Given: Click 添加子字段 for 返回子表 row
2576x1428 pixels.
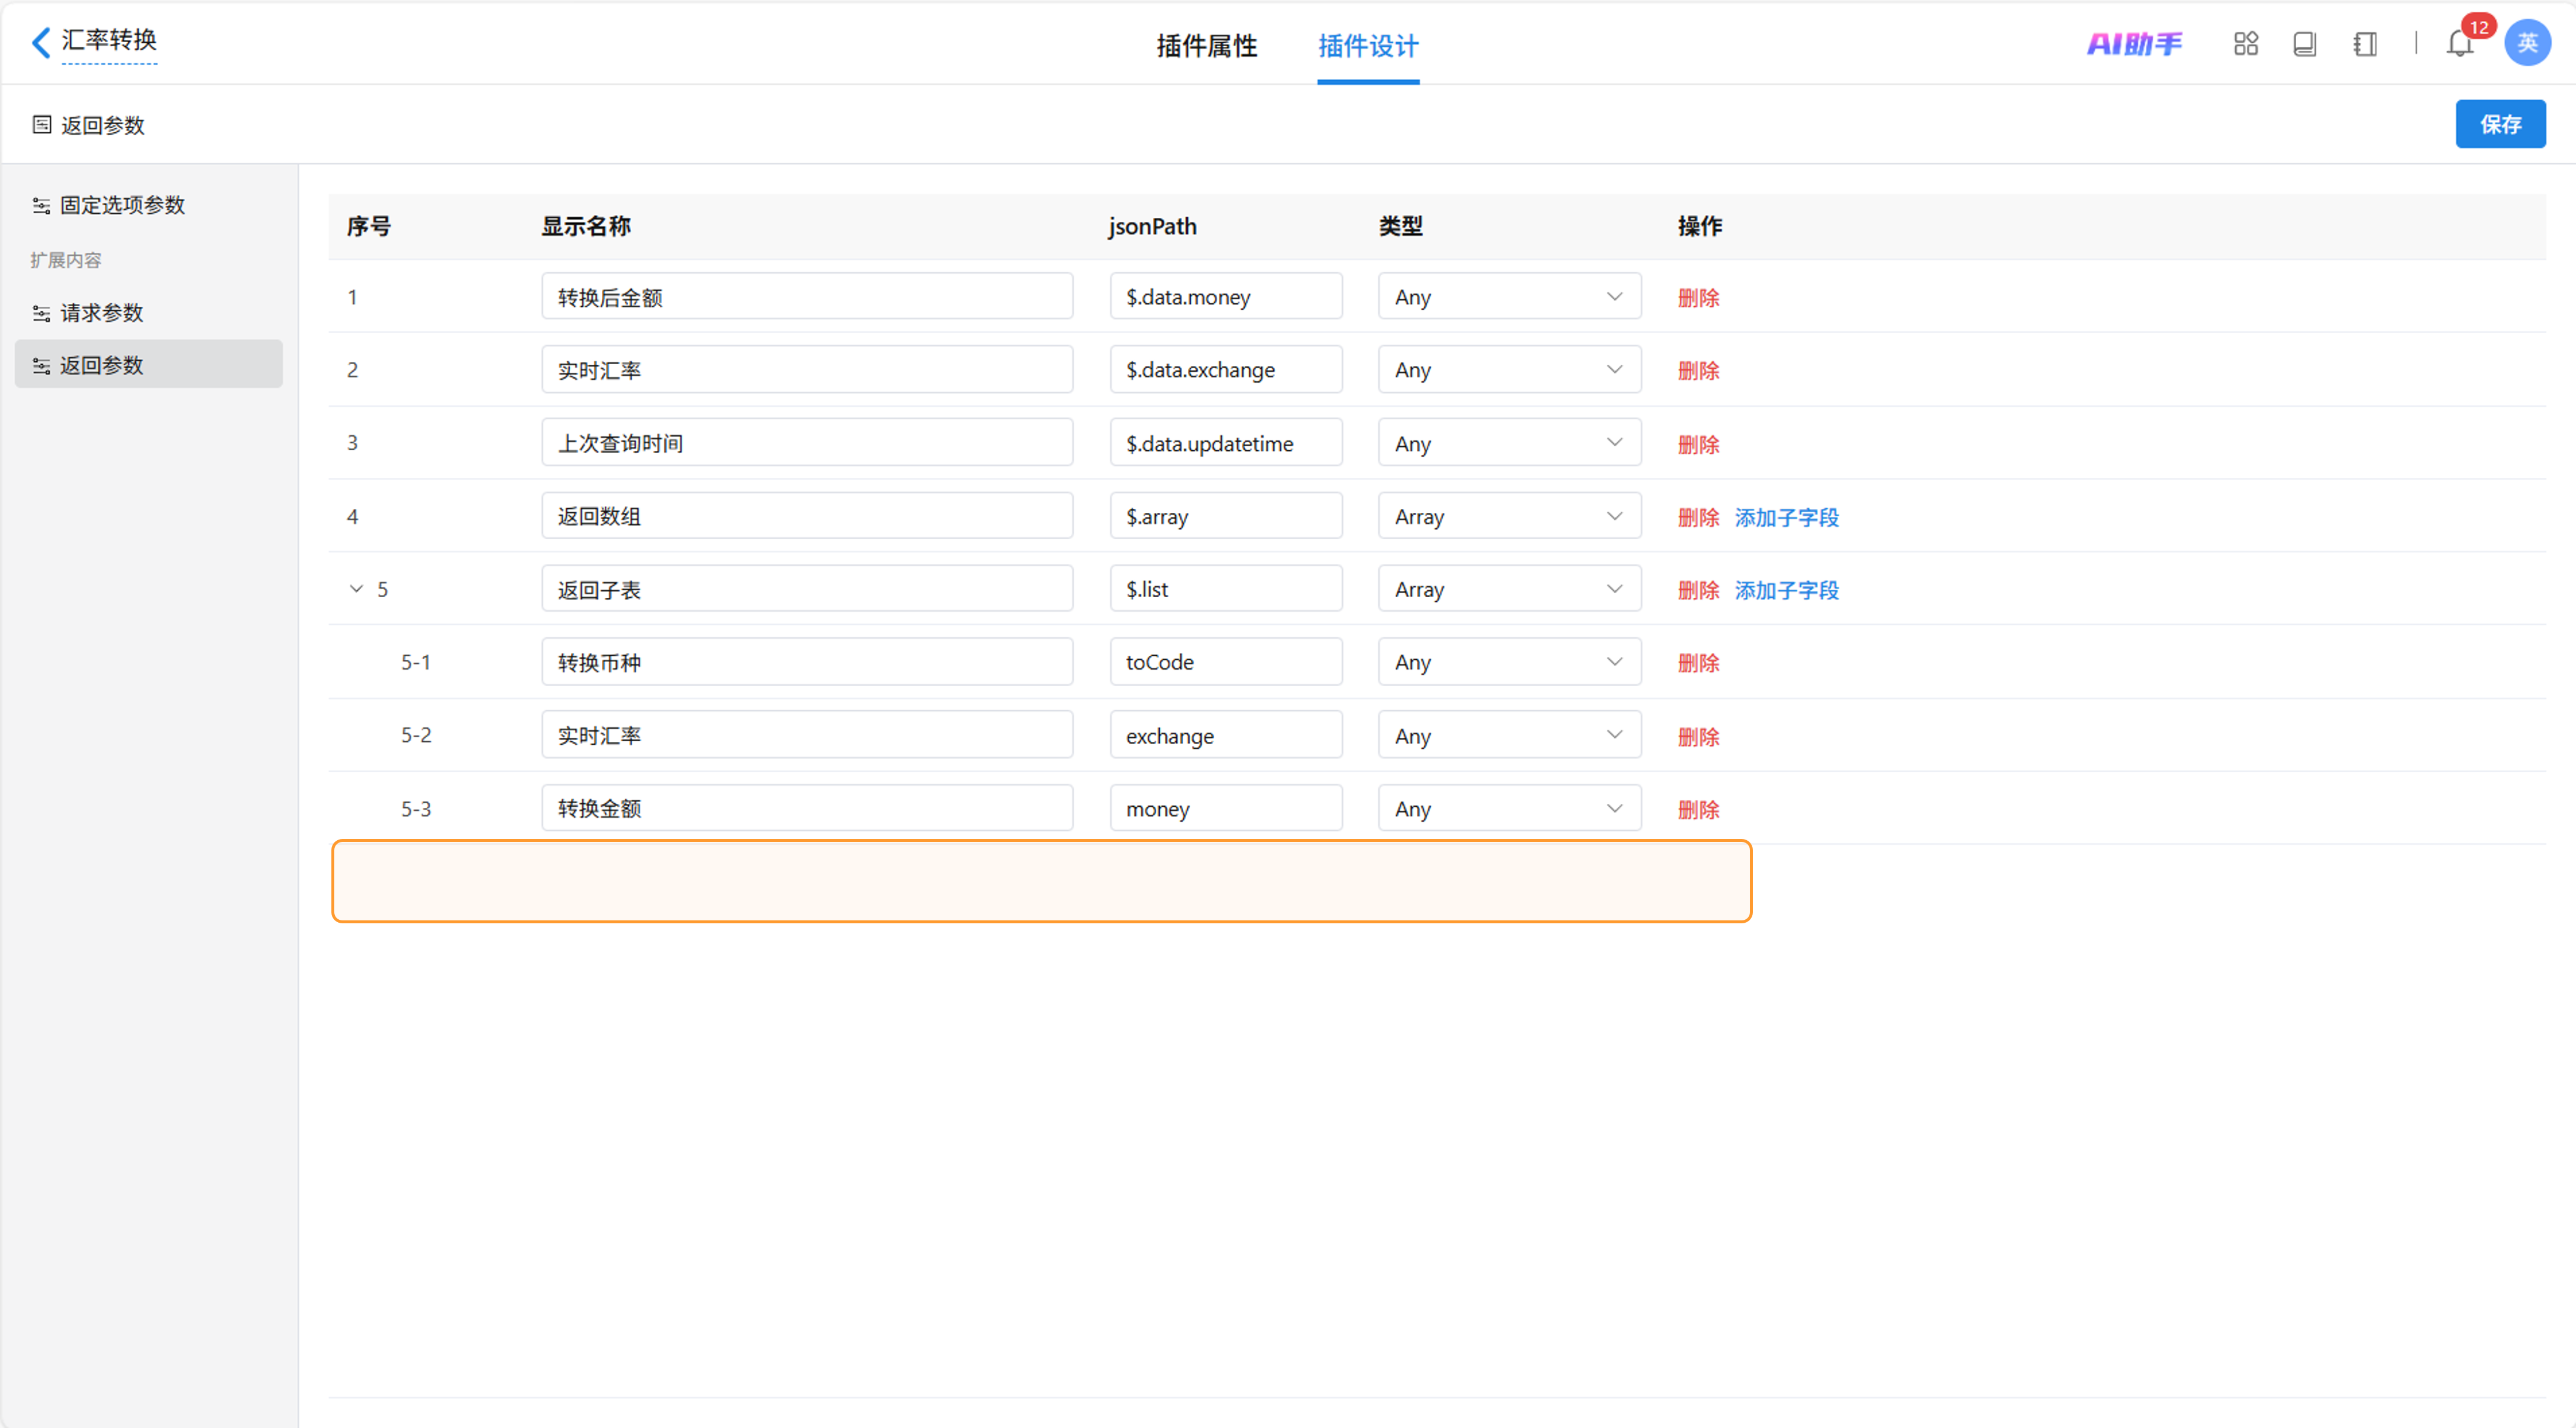Looking at the screenshot, I should [1786, 590].
